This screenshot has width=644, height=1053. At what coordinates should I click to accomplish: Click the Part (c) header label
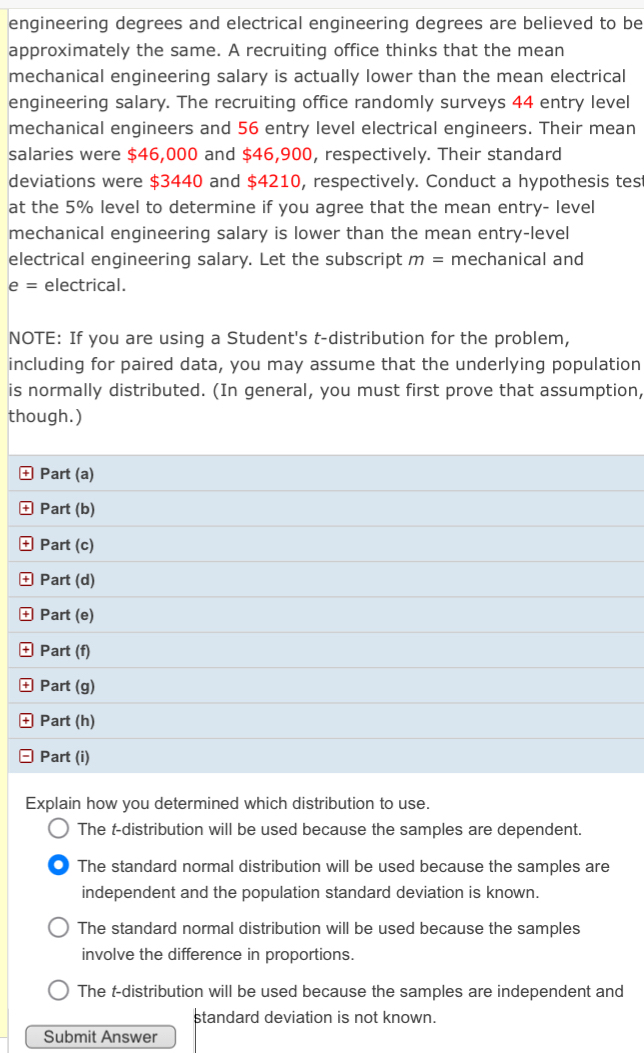point(68,544)
